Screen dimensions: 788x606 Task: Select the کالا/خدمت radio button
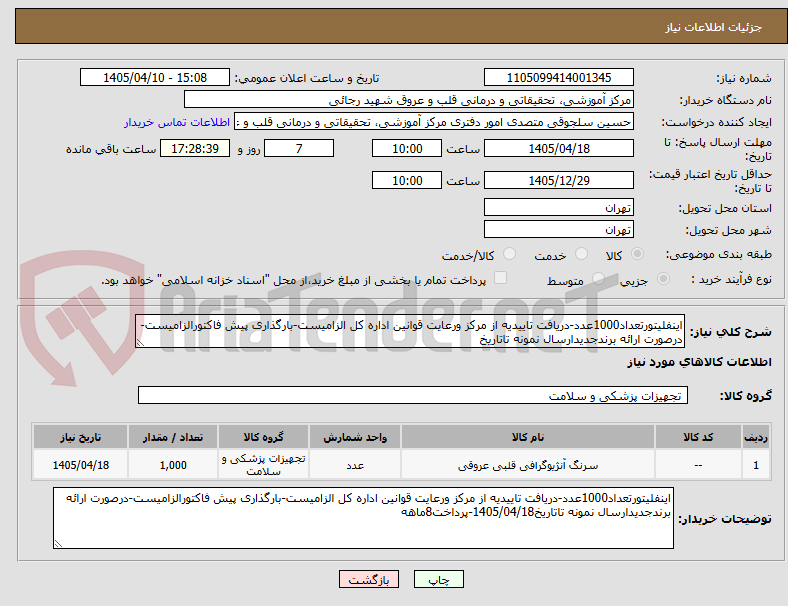(510, 254)
